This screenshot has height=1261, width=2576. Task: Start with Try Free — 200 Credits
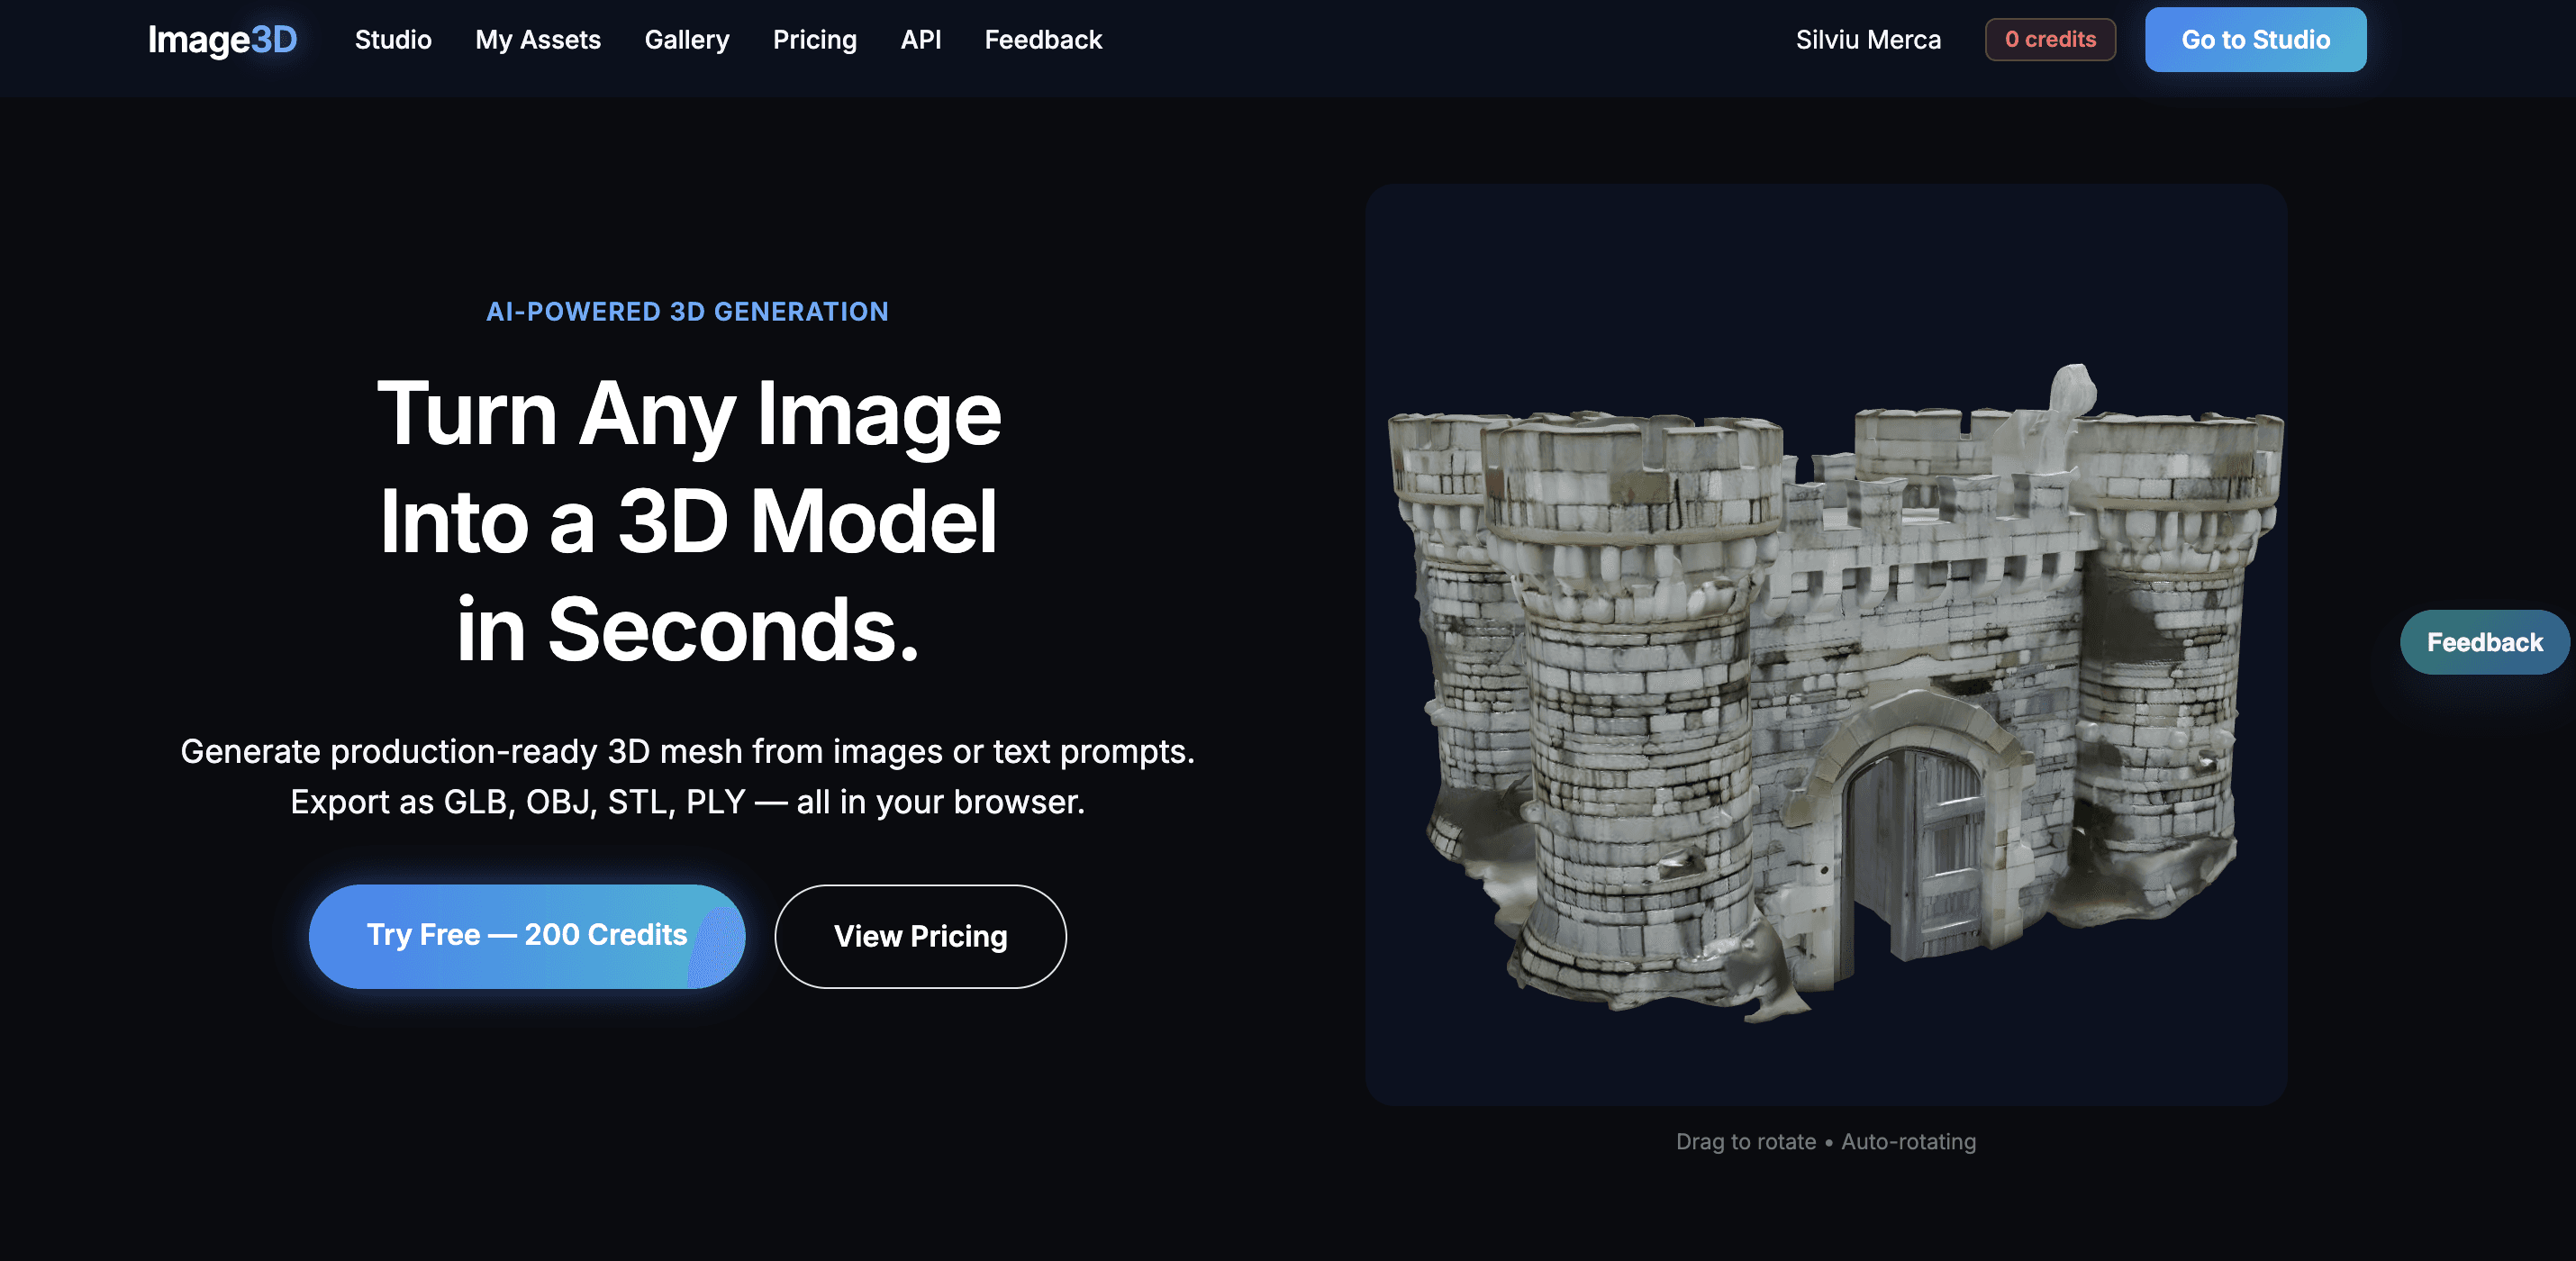click(x=527, y=936)
